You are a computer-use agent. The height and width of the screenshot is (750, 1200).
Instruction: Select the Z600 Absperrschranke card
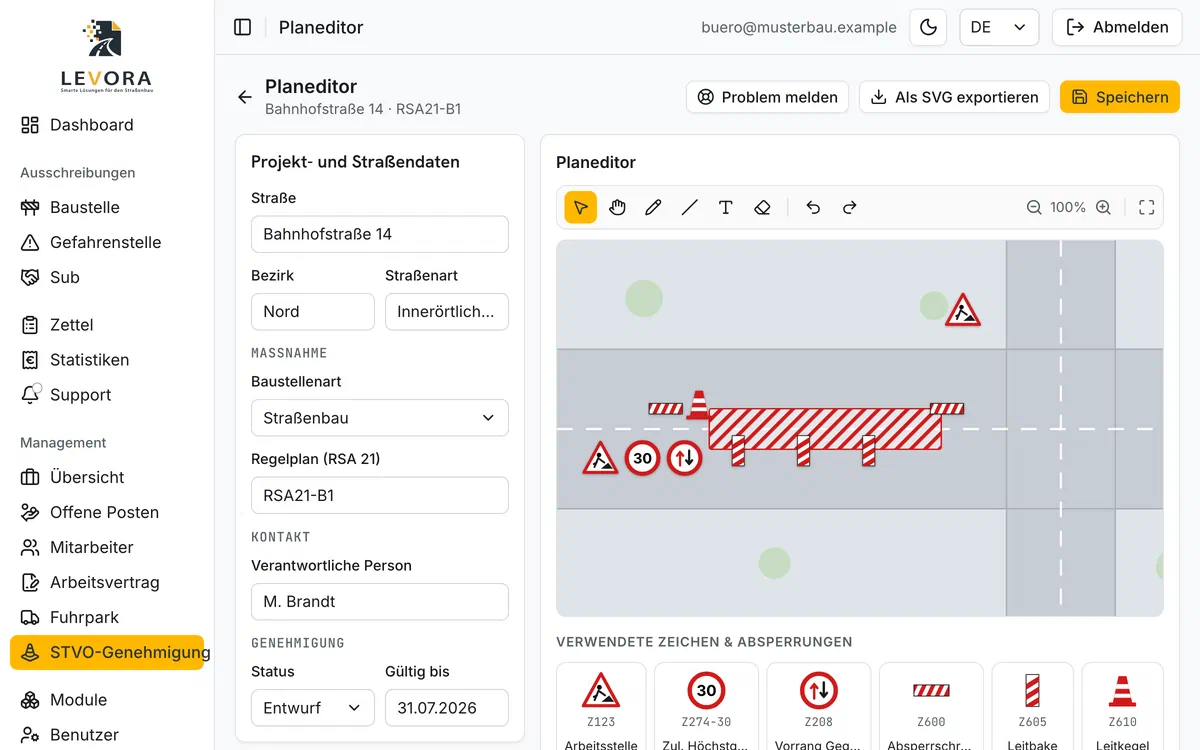pos(931,707)
